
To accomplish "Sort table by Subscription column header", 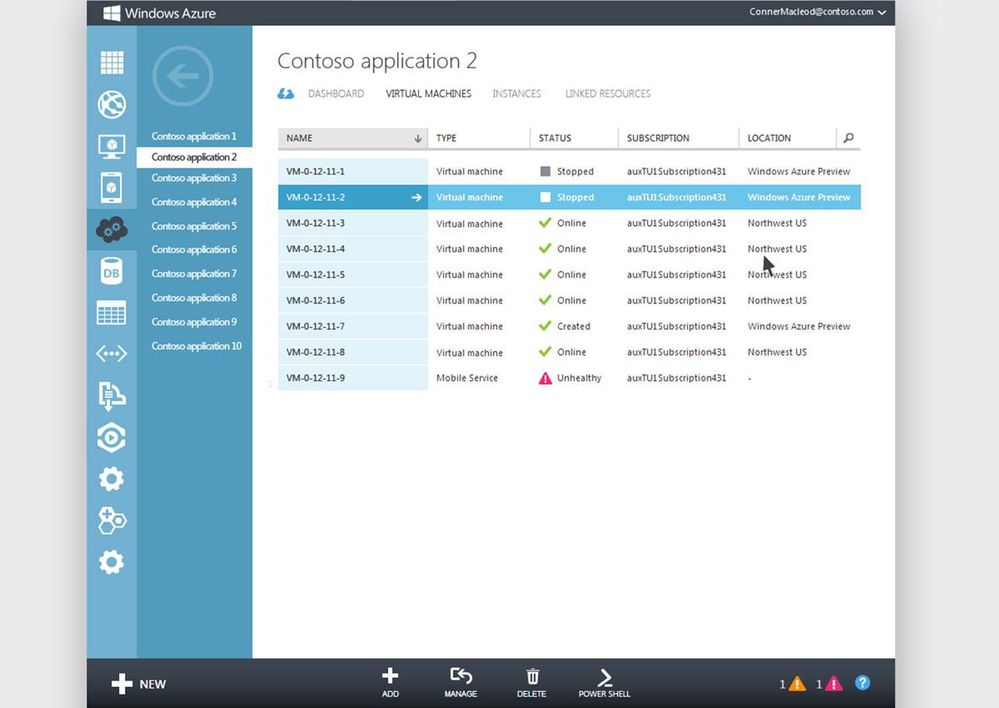I will 678,138.
